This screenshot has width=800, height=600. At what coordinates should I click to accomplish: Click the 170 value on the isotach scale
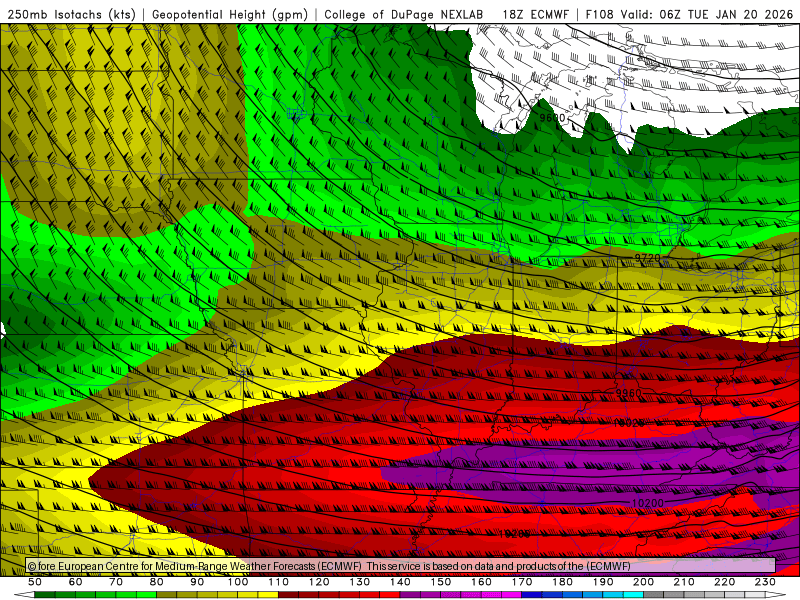pyautogui.click(x=521, y=582)
